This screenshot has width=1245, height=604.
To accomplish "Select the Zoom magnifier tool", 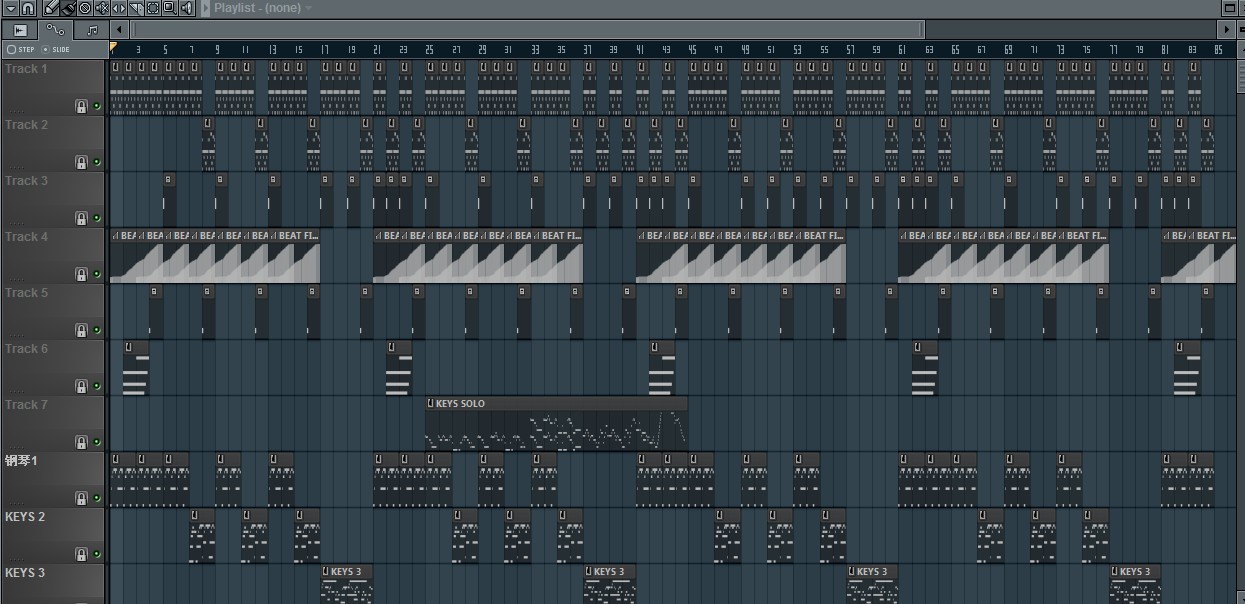I will (169, 8).
